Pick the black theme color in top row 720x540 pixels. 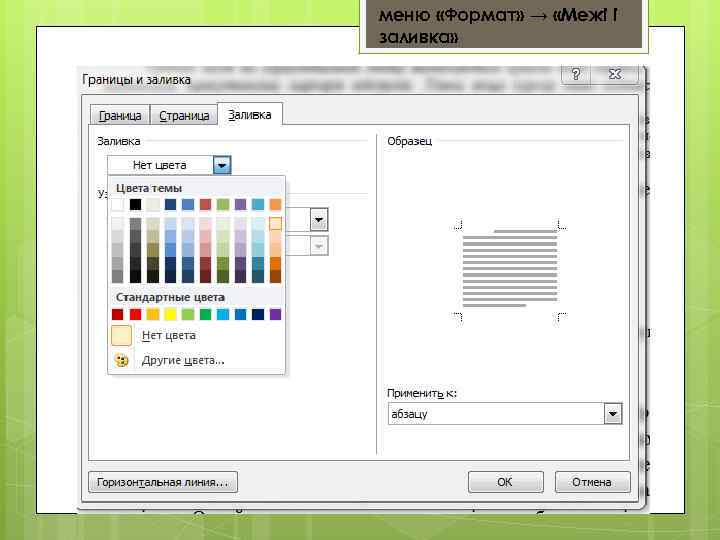135,204
